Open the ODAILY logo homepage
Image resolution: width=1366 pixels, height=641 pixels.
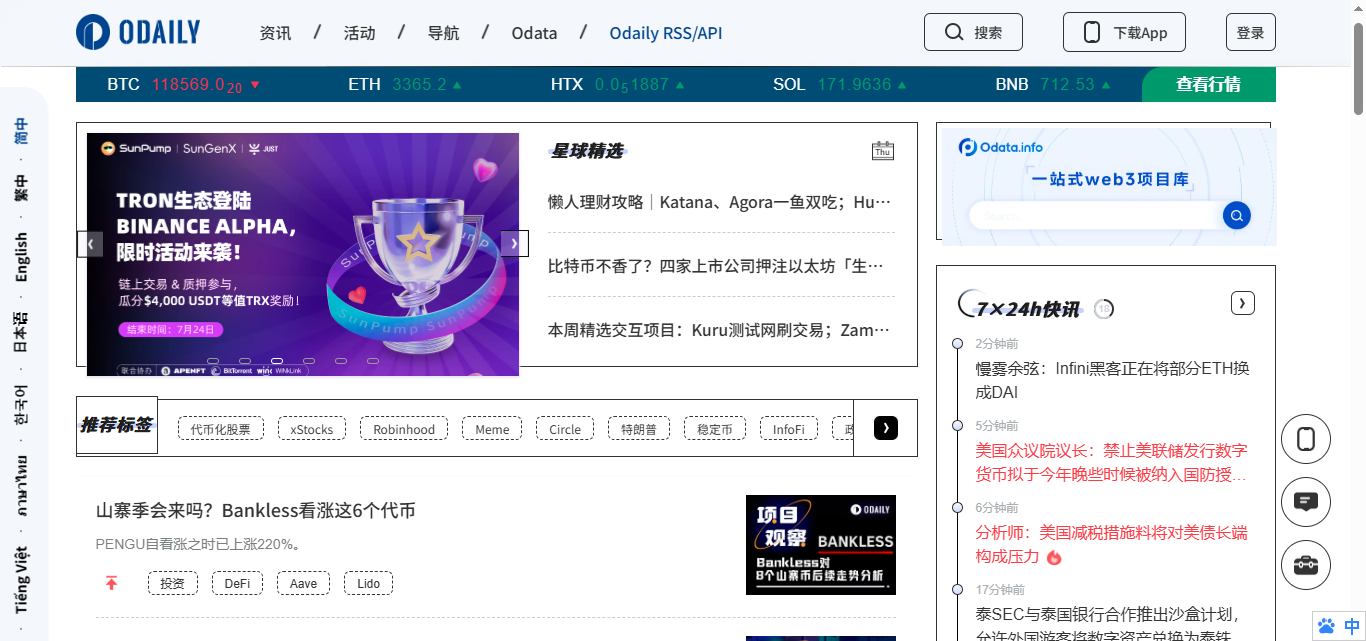click(138, 32)
